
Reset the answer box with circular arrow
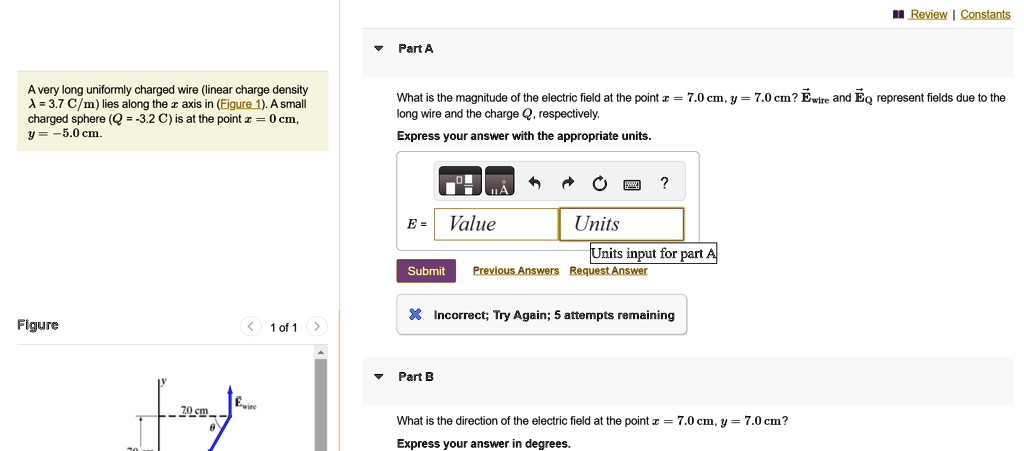[600, 184]
